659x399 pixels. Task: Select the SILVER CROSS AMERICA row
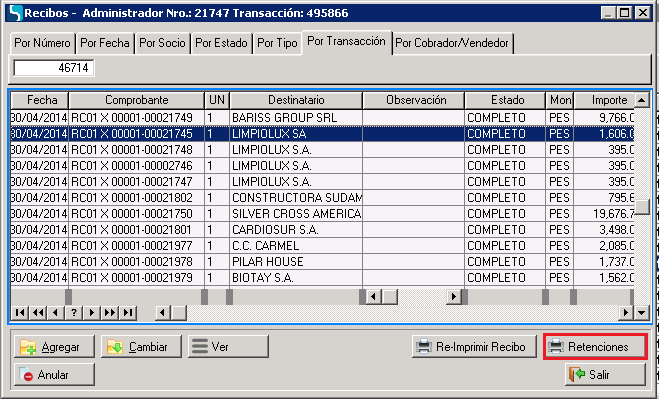(322, 214)
